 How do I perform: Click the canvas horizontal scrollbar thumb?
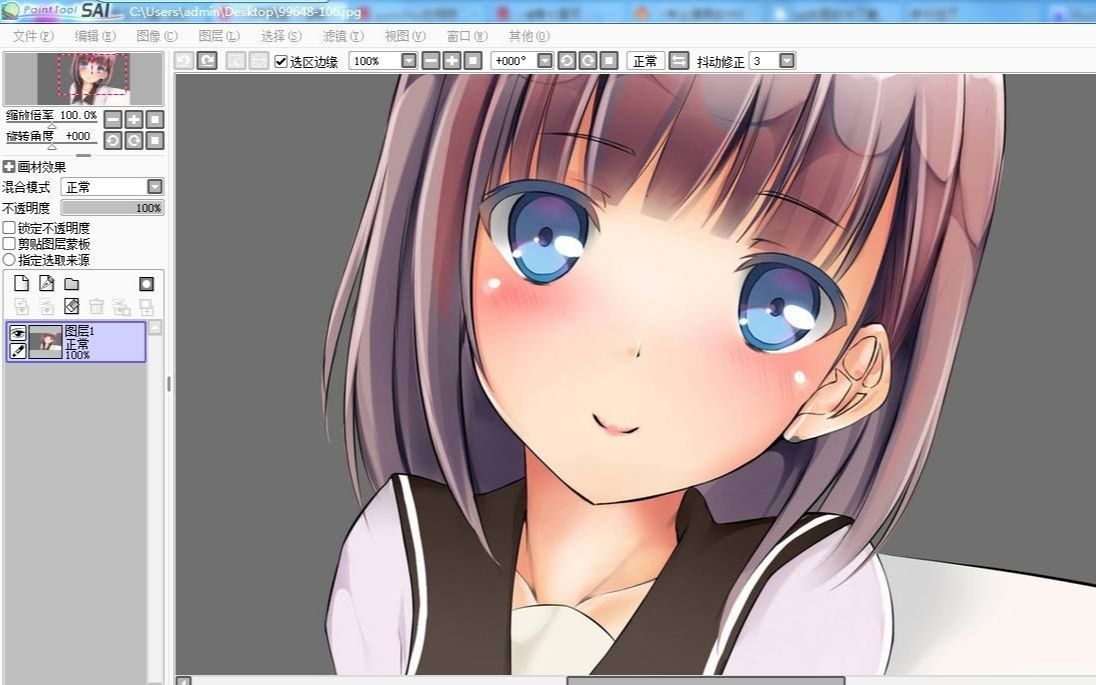[705, 680]
